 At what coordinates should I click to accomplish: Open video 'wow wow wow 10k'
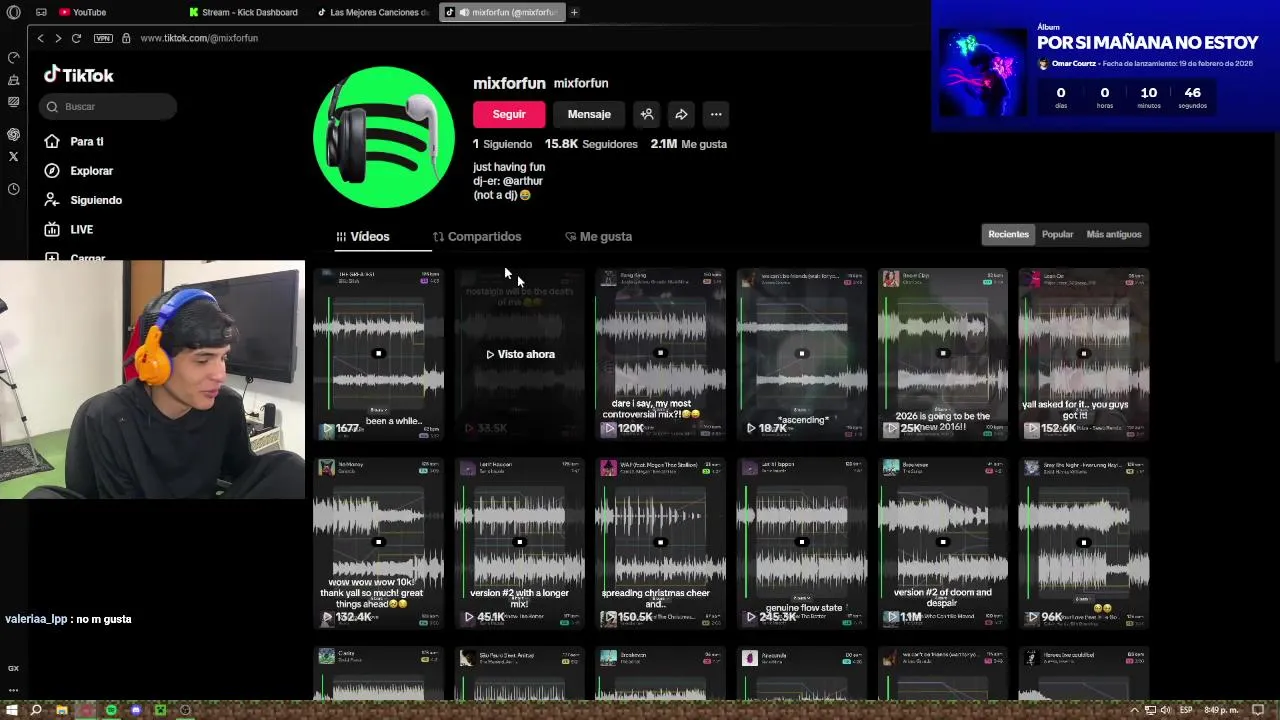point(378,543)
